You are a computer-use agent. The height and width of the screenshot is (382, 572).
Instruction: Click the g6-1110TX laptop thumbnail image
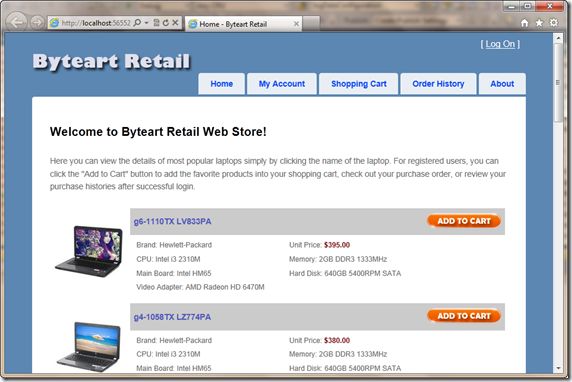click(x=89, y=251)
